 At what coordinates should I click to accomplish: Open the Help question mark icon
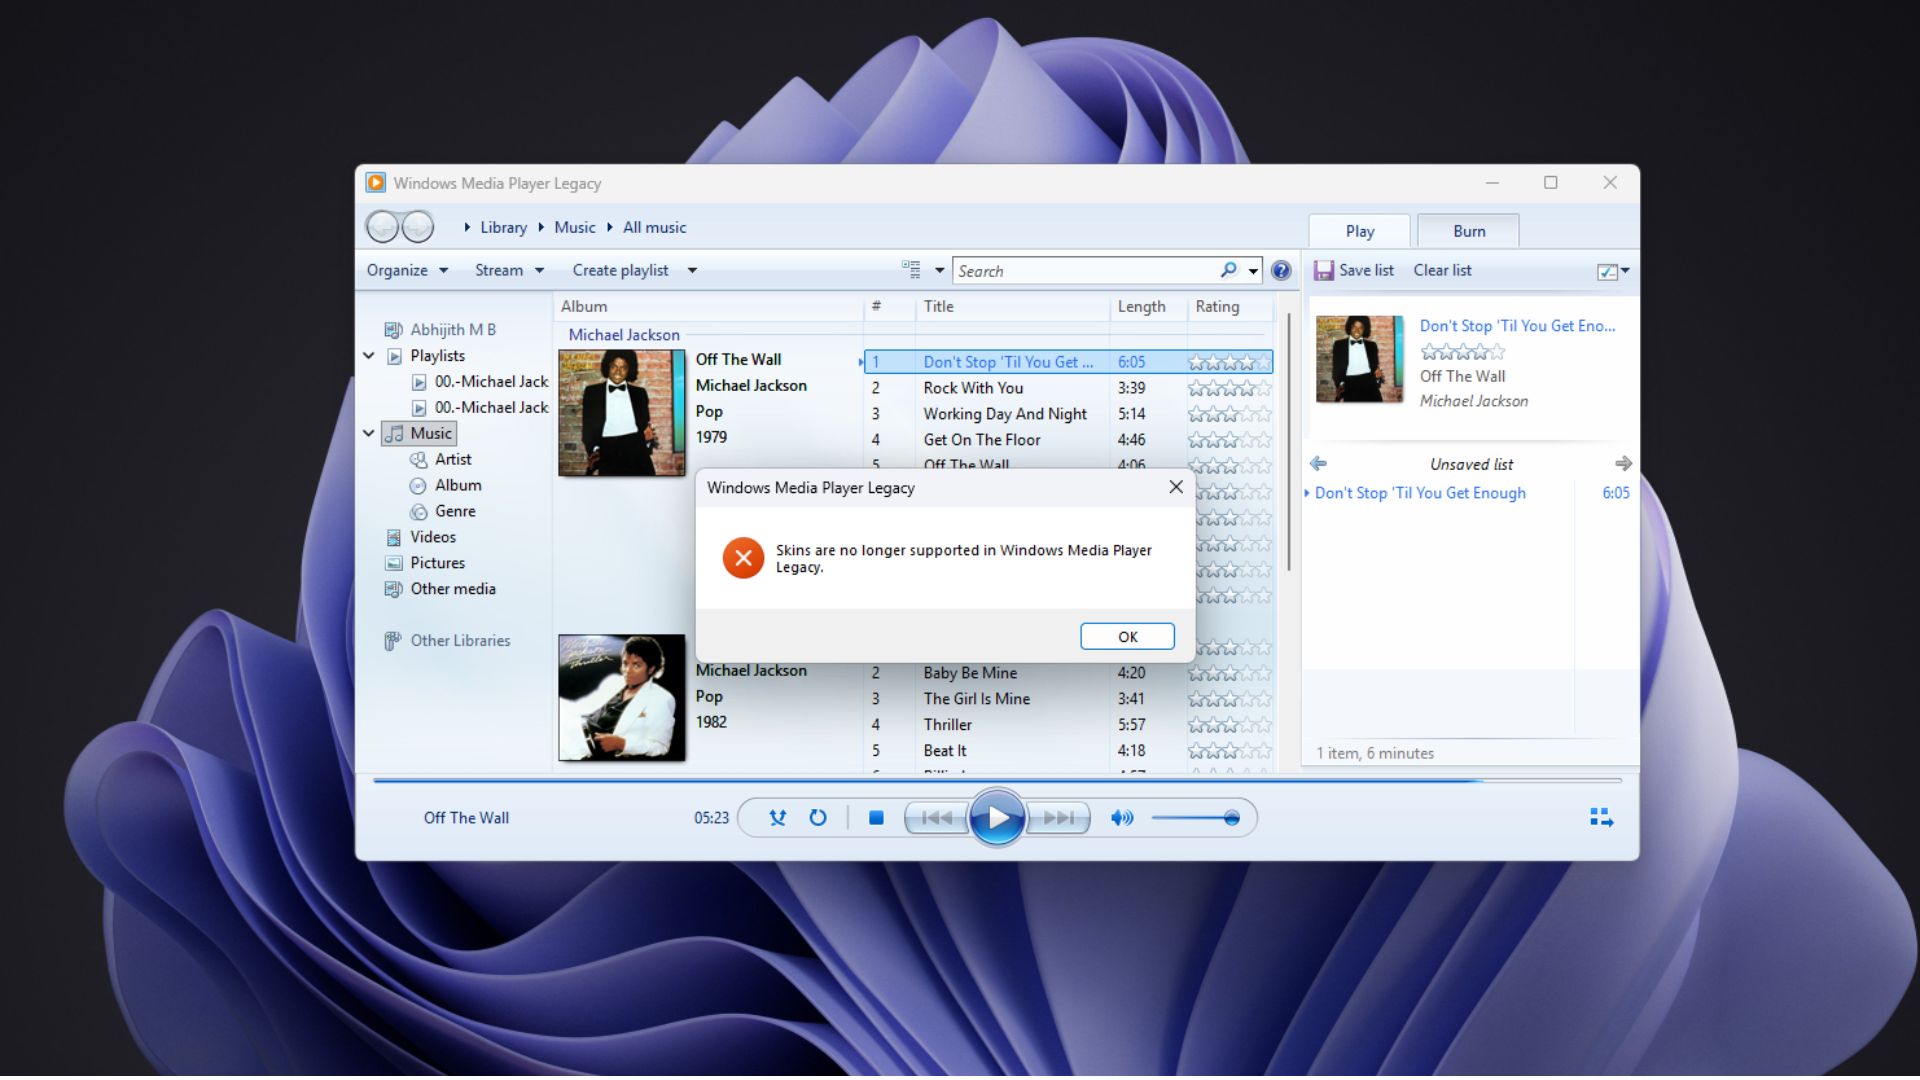pyautogui.click(x=1281, y=270)
